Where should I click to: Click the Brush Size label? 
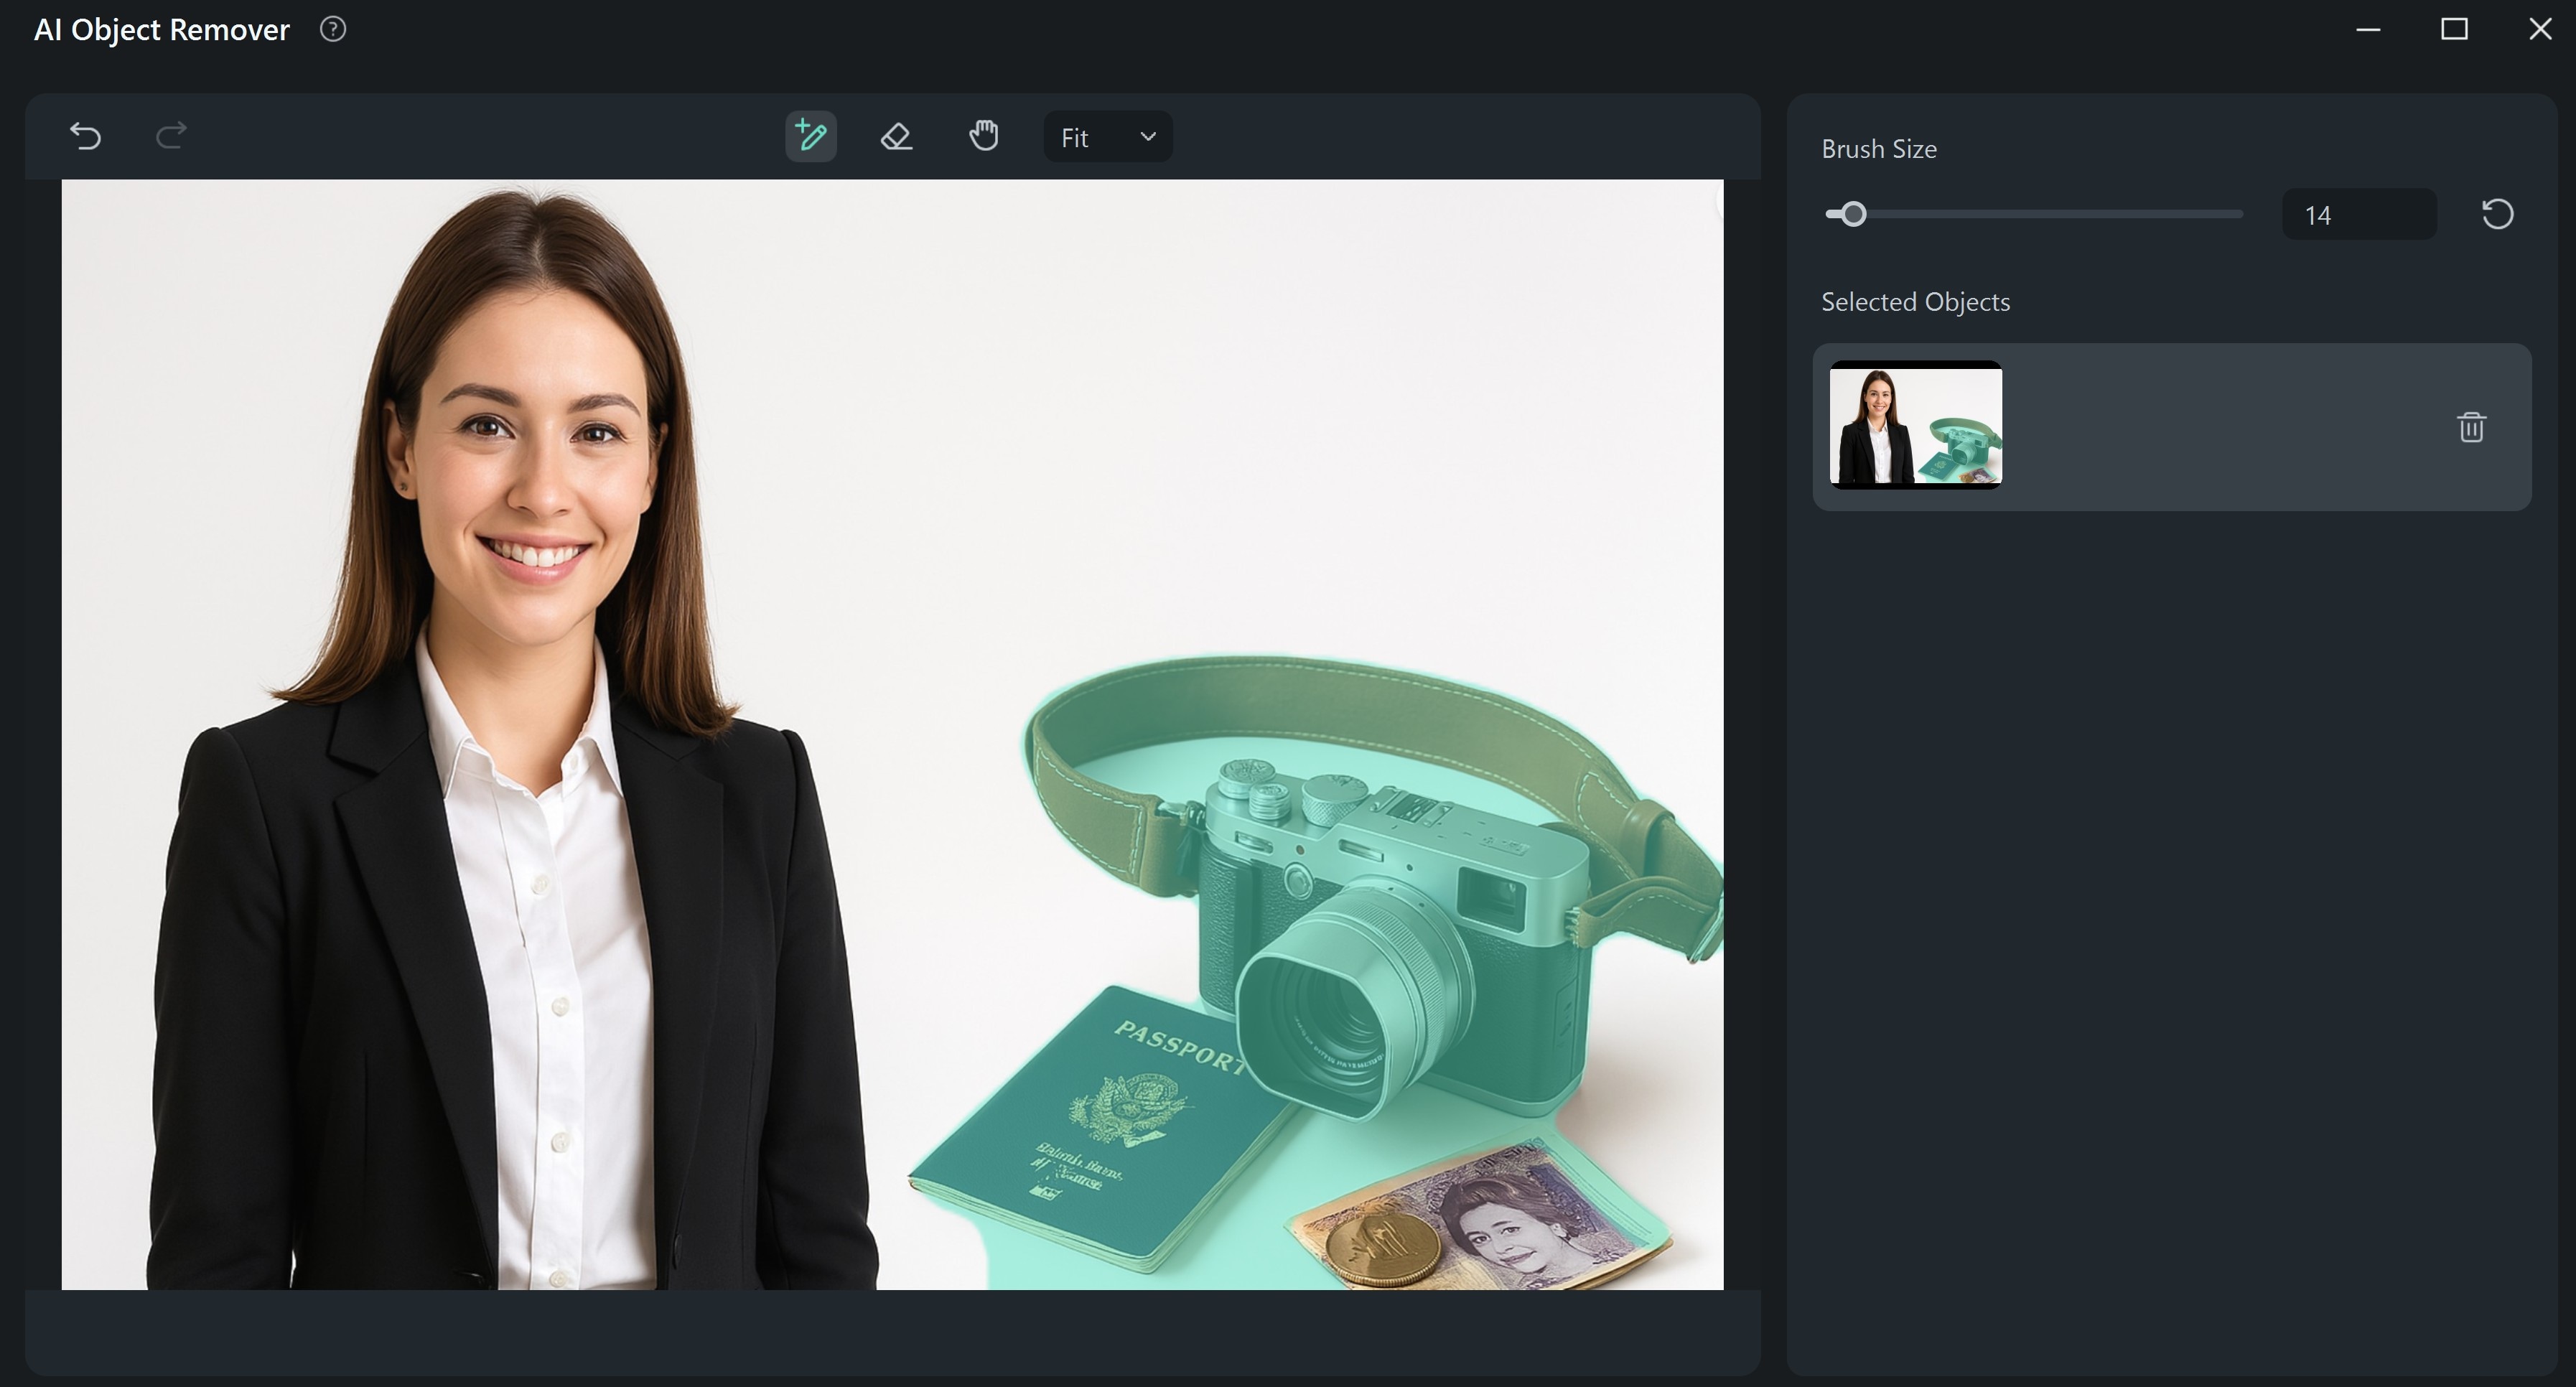point(1879,149)
